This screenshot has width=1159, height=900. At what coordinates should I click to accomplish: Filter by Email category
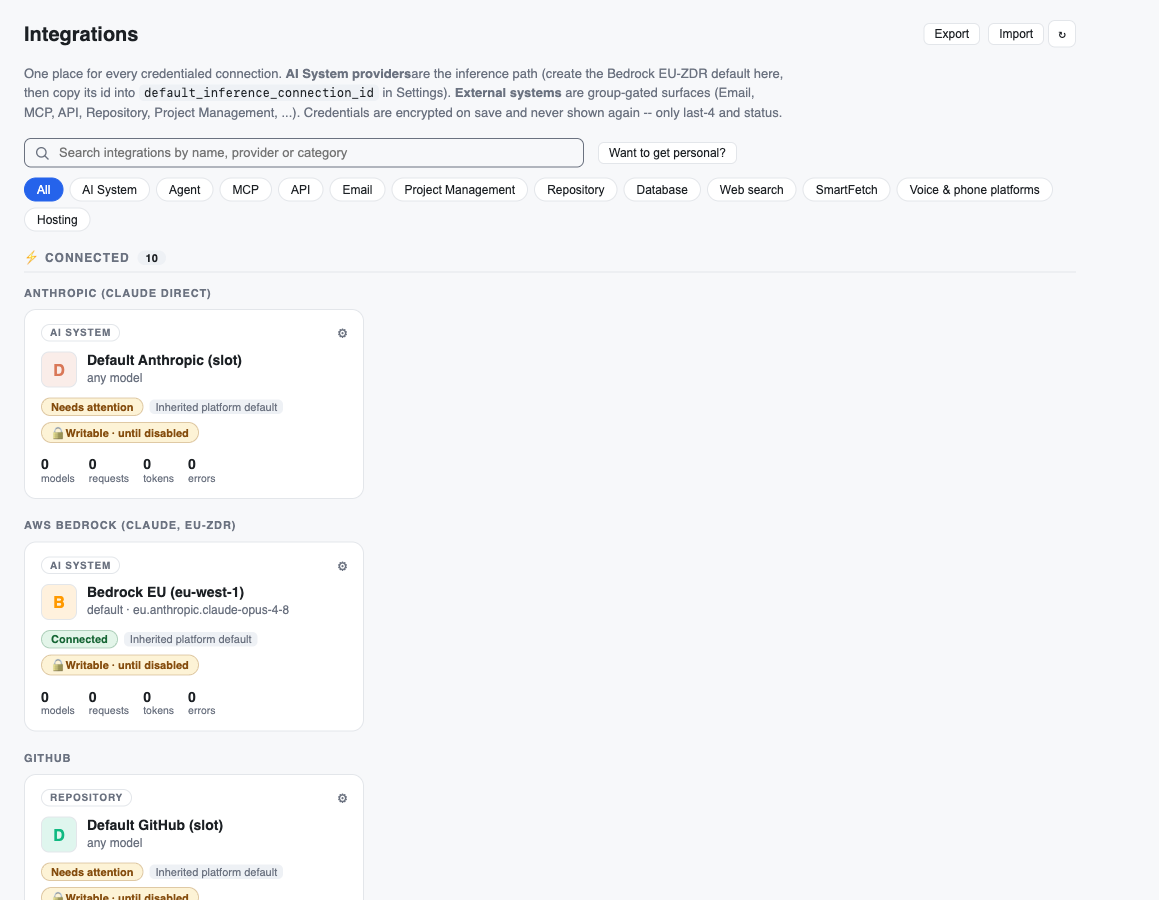pos(357,190)
